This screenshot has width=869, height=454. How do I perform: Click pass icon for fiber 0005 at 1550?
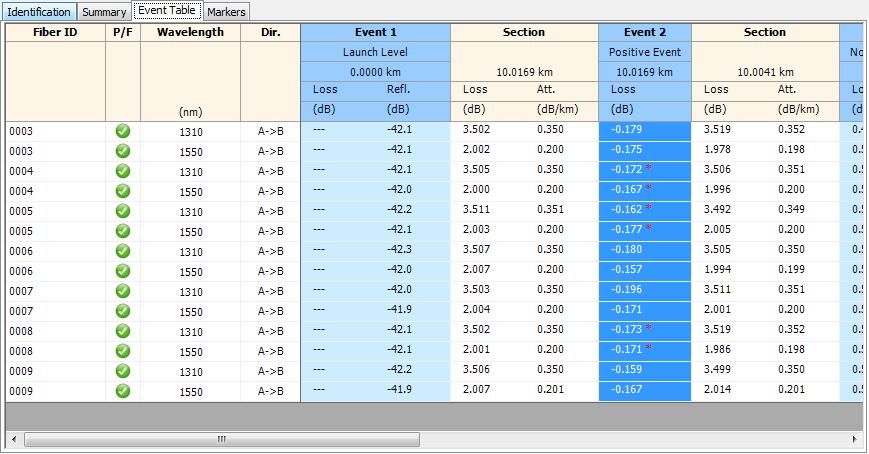click(123, 231)
